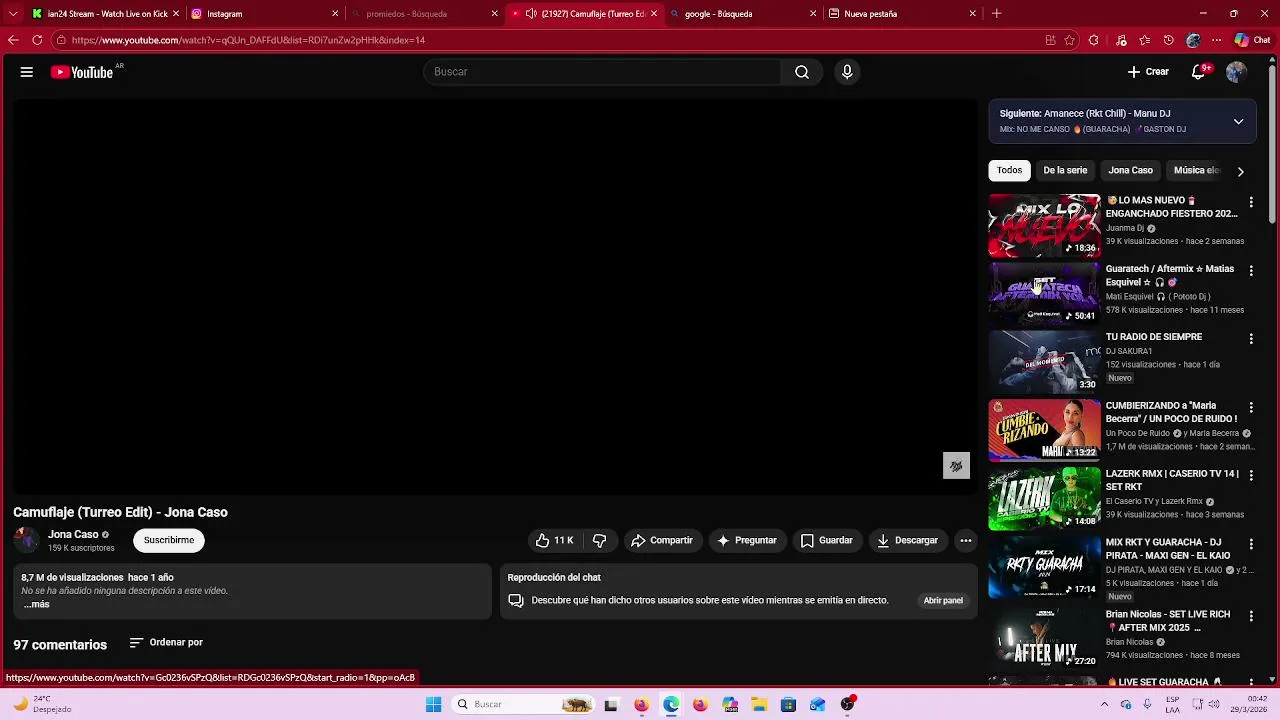The width and height of the screenshot is (1280, 720).
Task: Go to YouTube home via logo
Action: click(82, 72)
